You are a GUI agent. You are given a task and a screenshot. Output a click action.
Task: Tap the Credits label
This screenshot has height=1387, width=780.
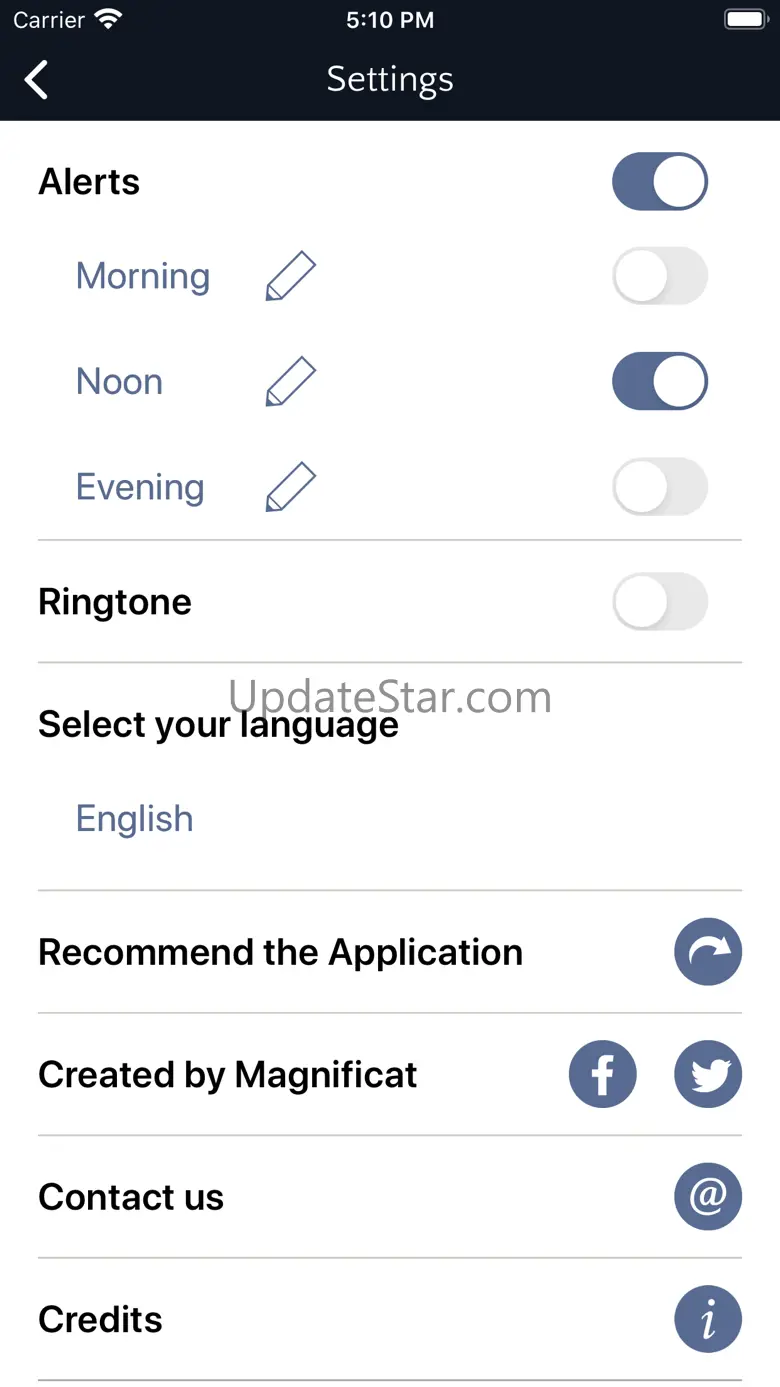point(100,1320)
